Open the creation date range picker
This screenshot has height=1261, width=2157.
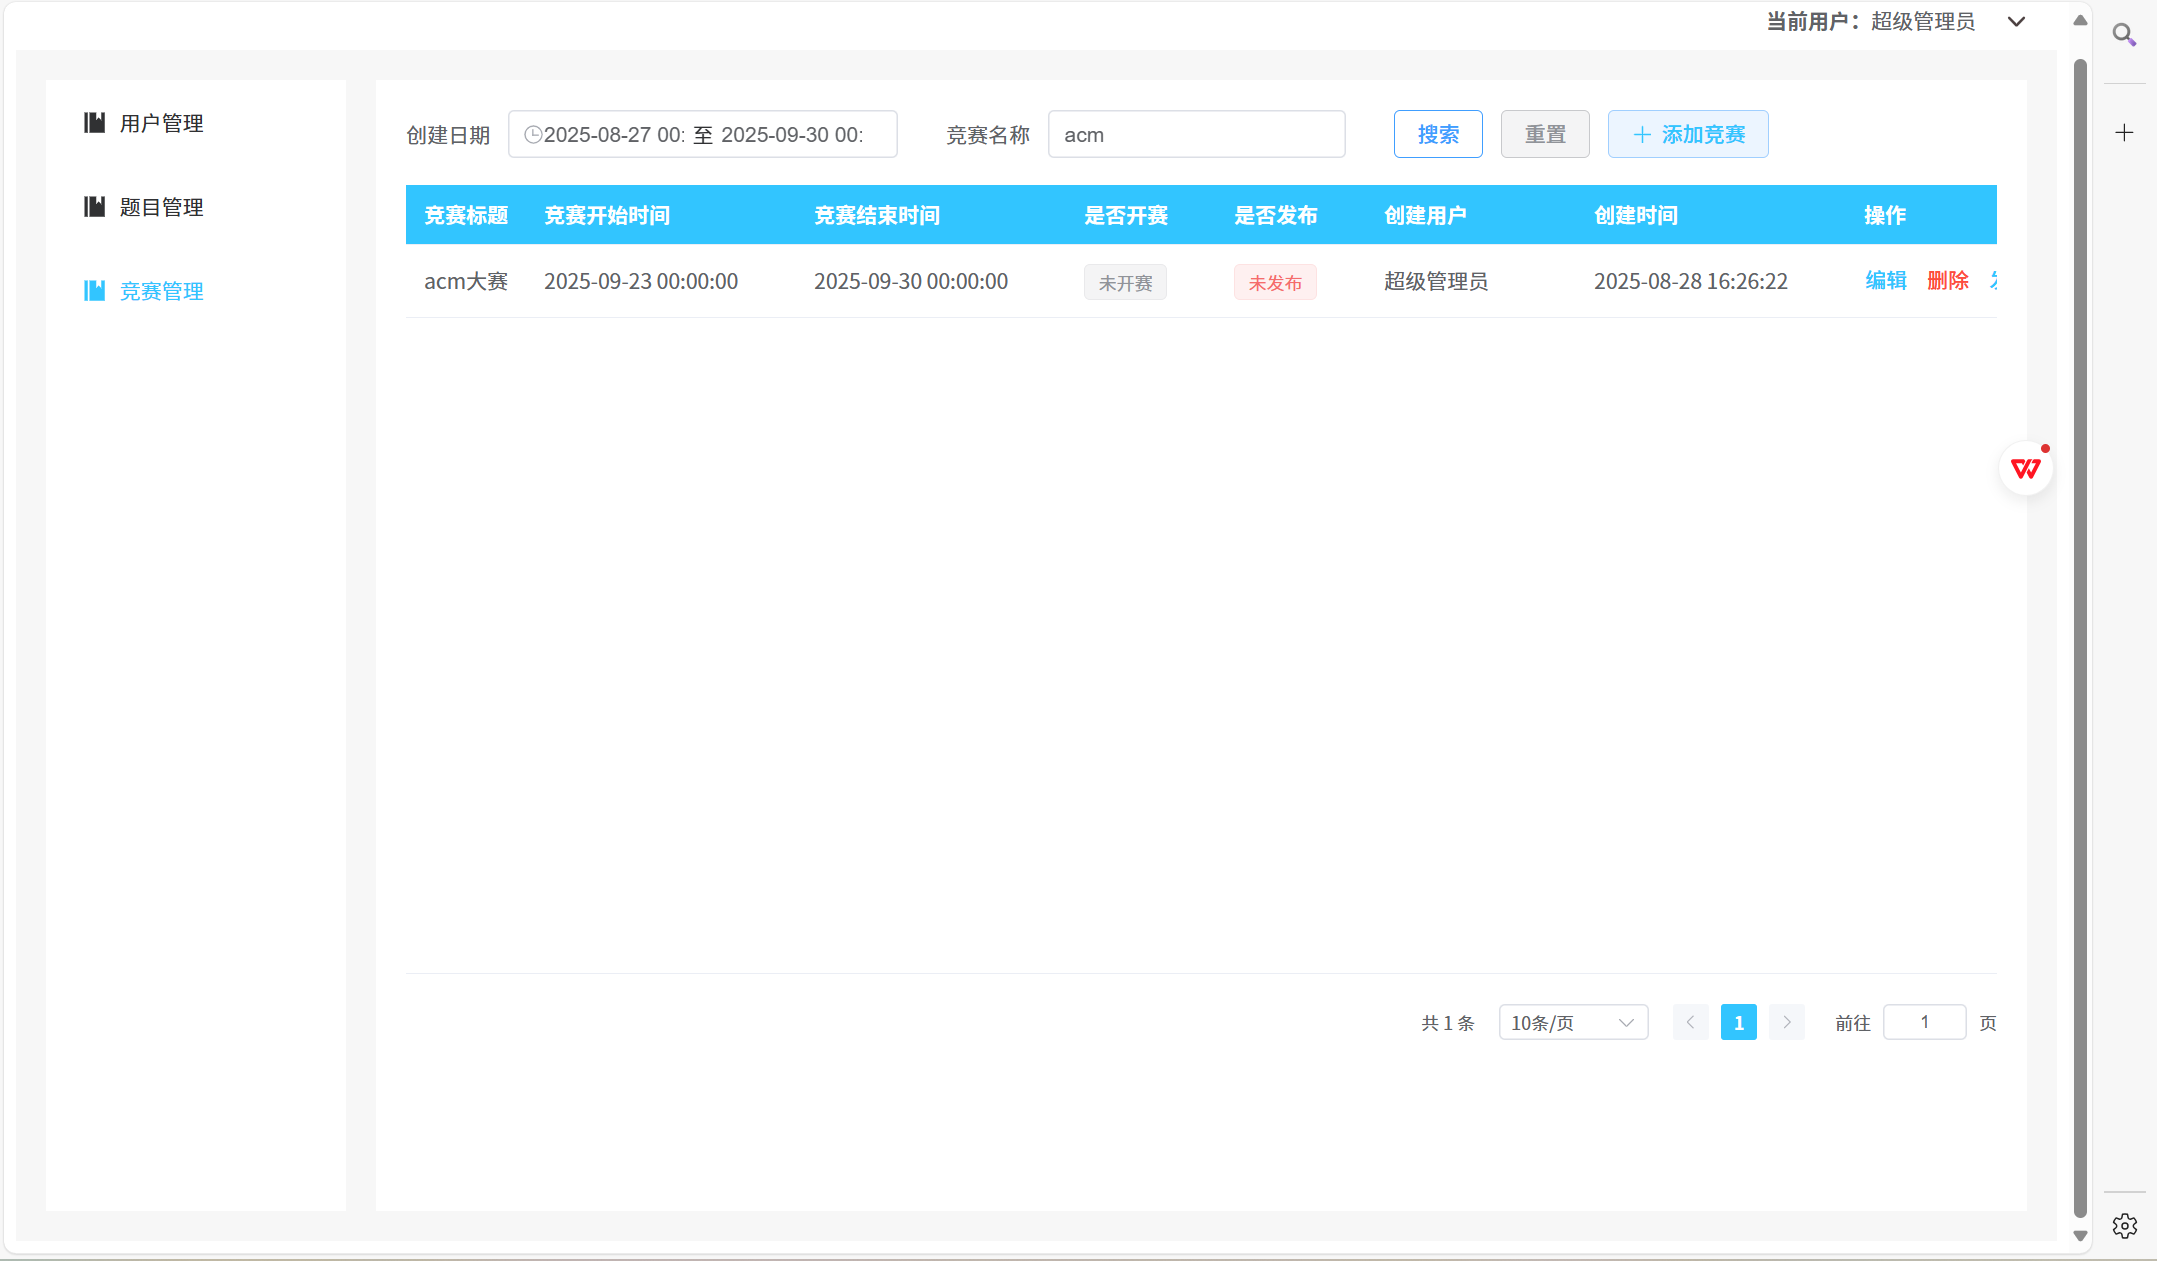(x=702, y=135)
